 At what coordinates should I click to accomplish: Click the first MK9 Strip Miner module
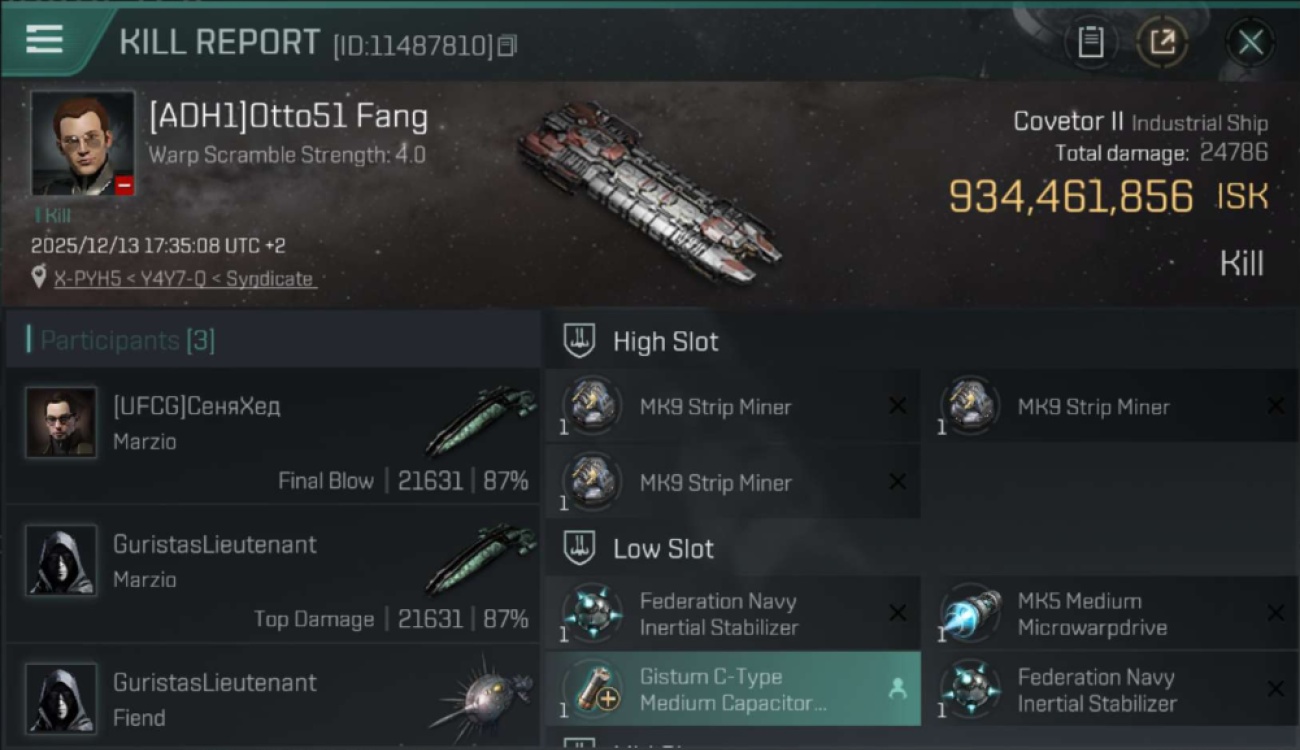(733, 406)
